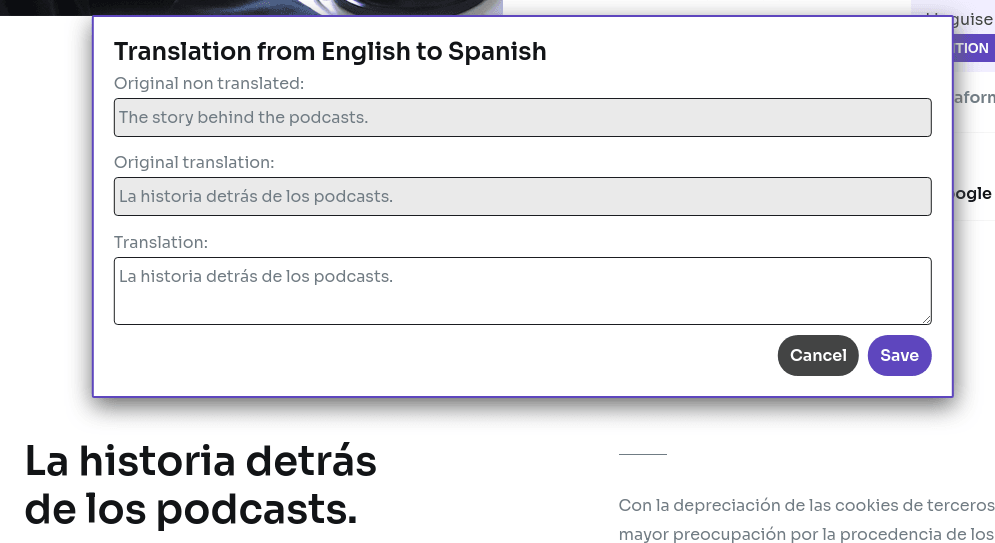Click the 'Translation:' label above the text area

click(x=161, y=242)
